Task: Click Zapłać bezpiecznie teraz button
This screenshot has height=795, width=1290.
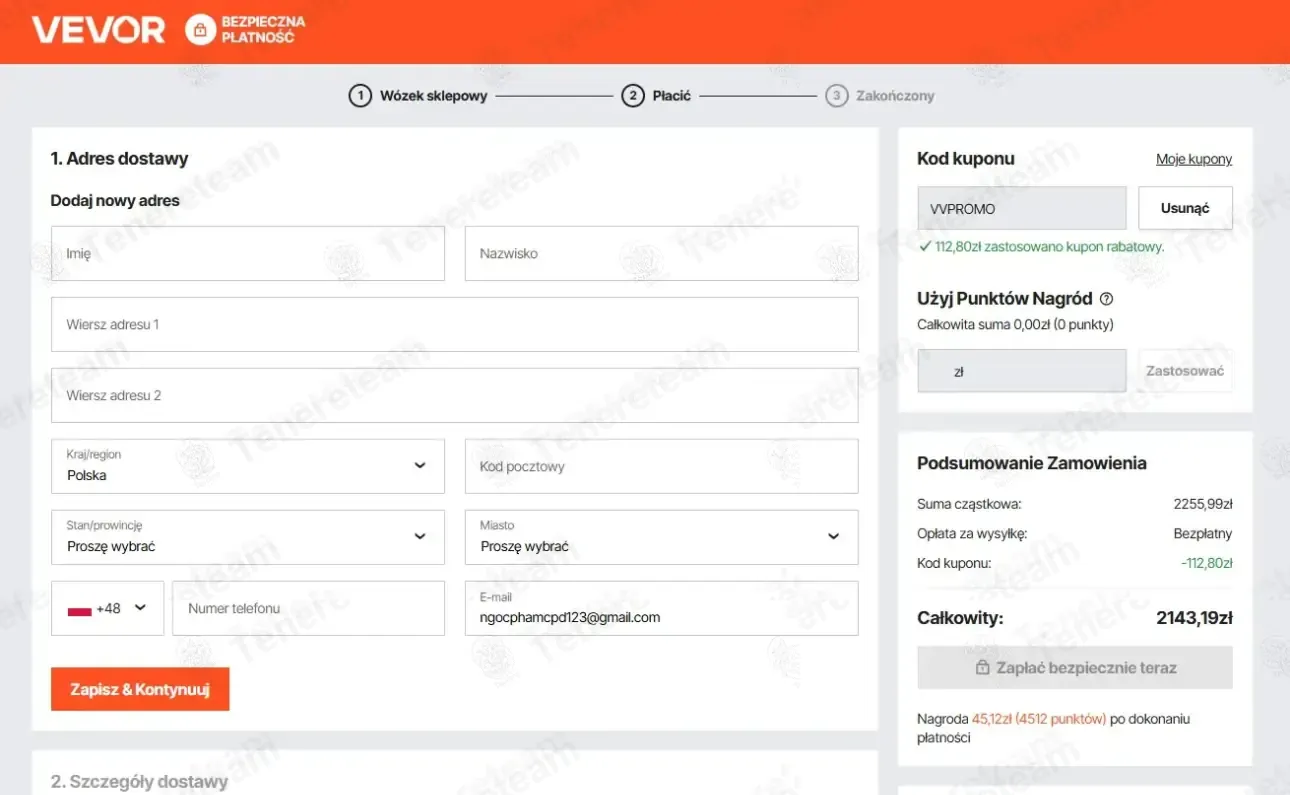Action: click(1075, 668)
